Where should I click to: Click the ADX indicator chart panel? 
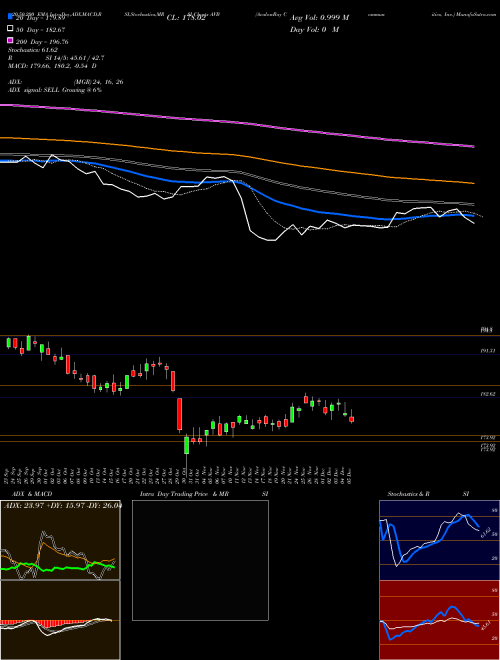point(60,540)
